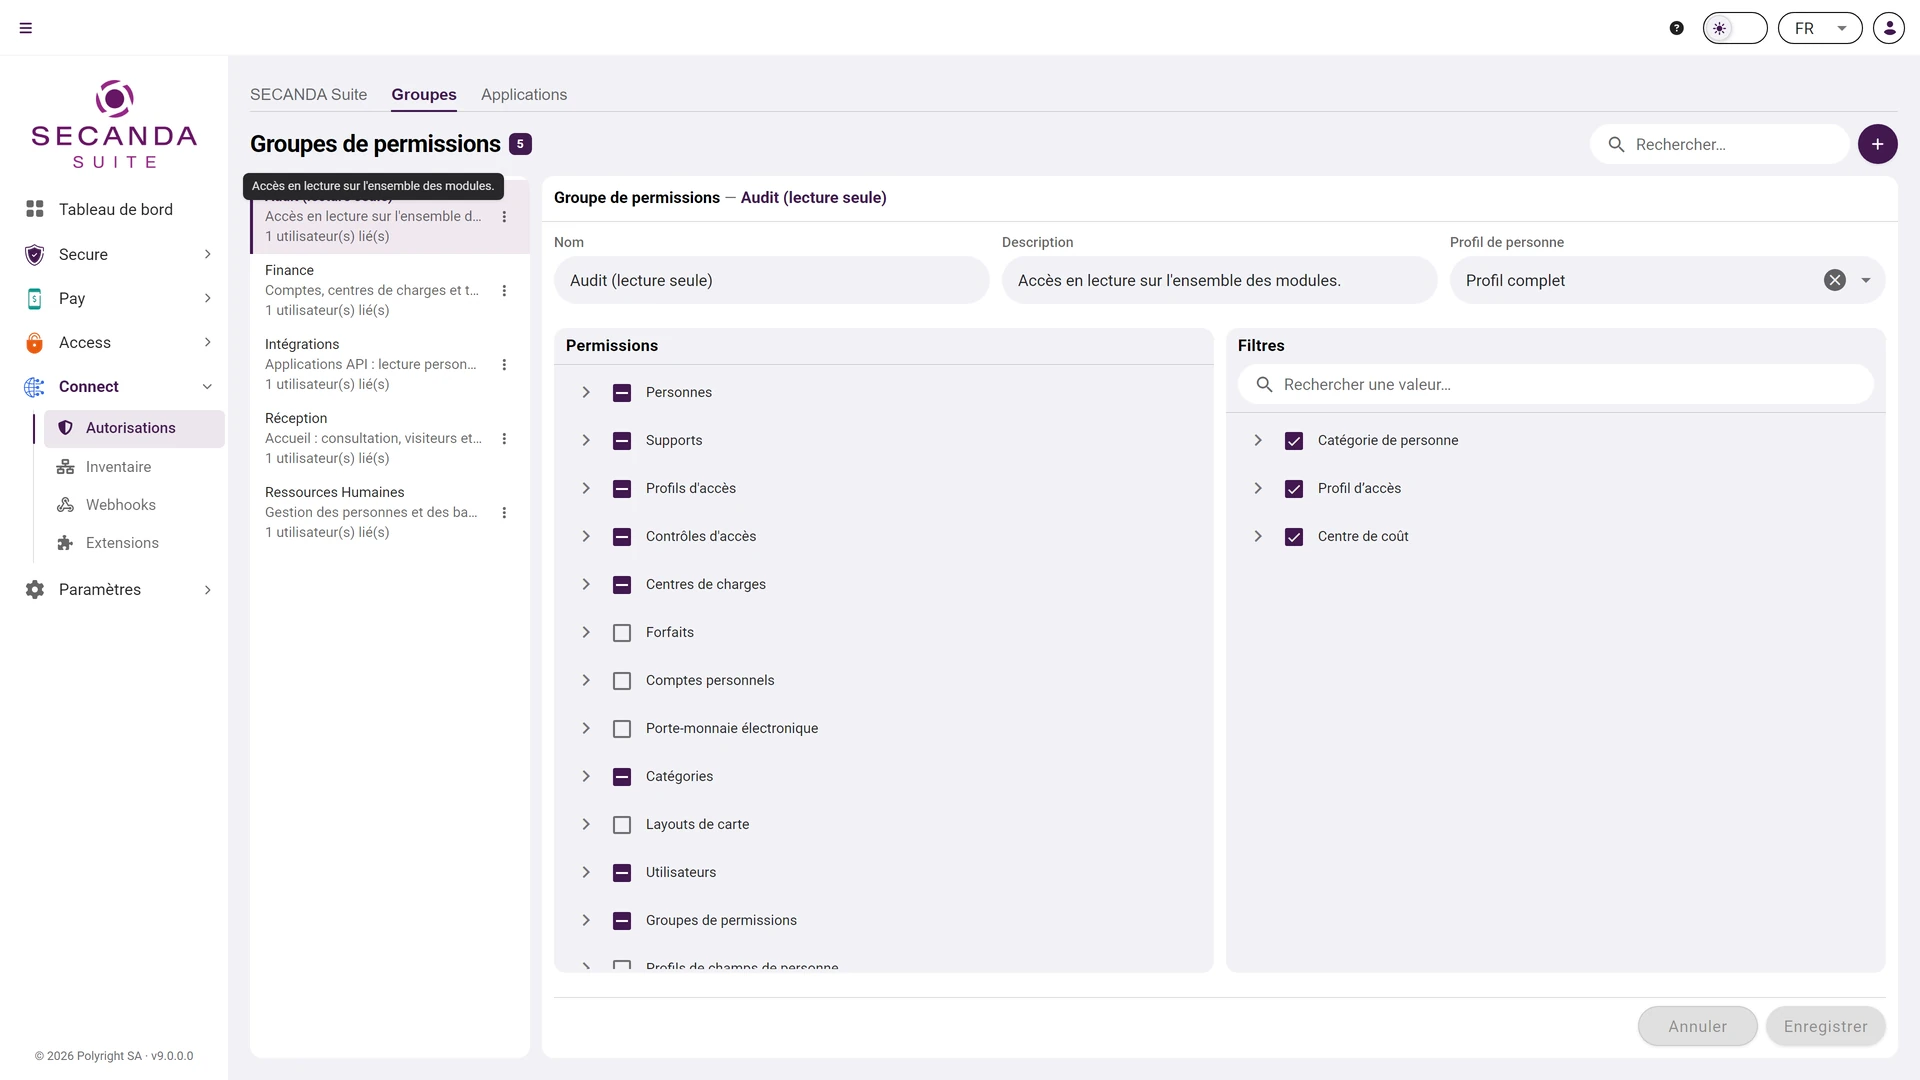The width and height of the screenshot is (1920, 1080).
Task: Clear the Profil complet selection
Action: pyautogui.click(x=1835, y=280)
